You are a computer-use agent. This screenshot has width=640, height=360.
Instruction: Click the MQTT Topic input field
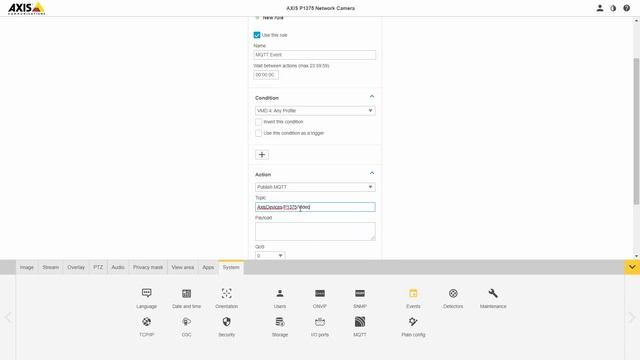315,207
